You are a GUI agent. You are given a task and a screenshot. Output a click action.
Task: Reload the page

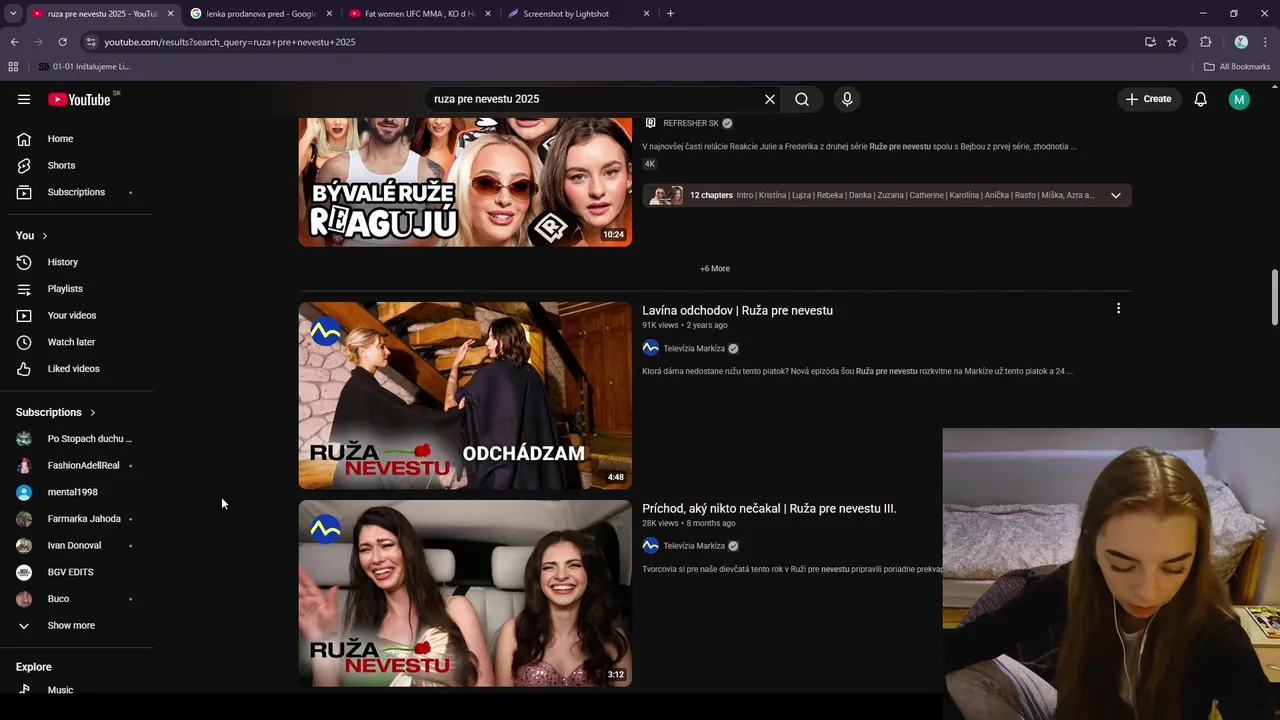(x=62, y=42)
